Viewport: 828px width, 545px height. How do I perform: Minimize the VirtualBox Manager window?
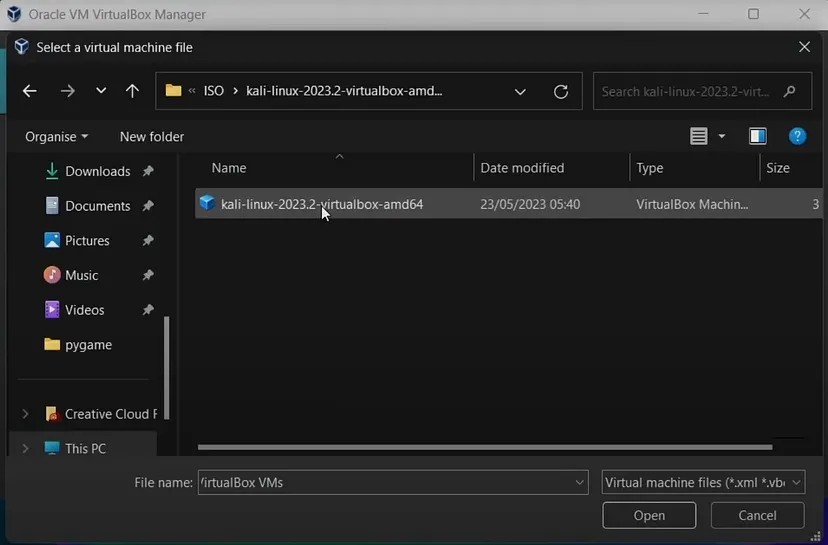(x=703, y=14)
